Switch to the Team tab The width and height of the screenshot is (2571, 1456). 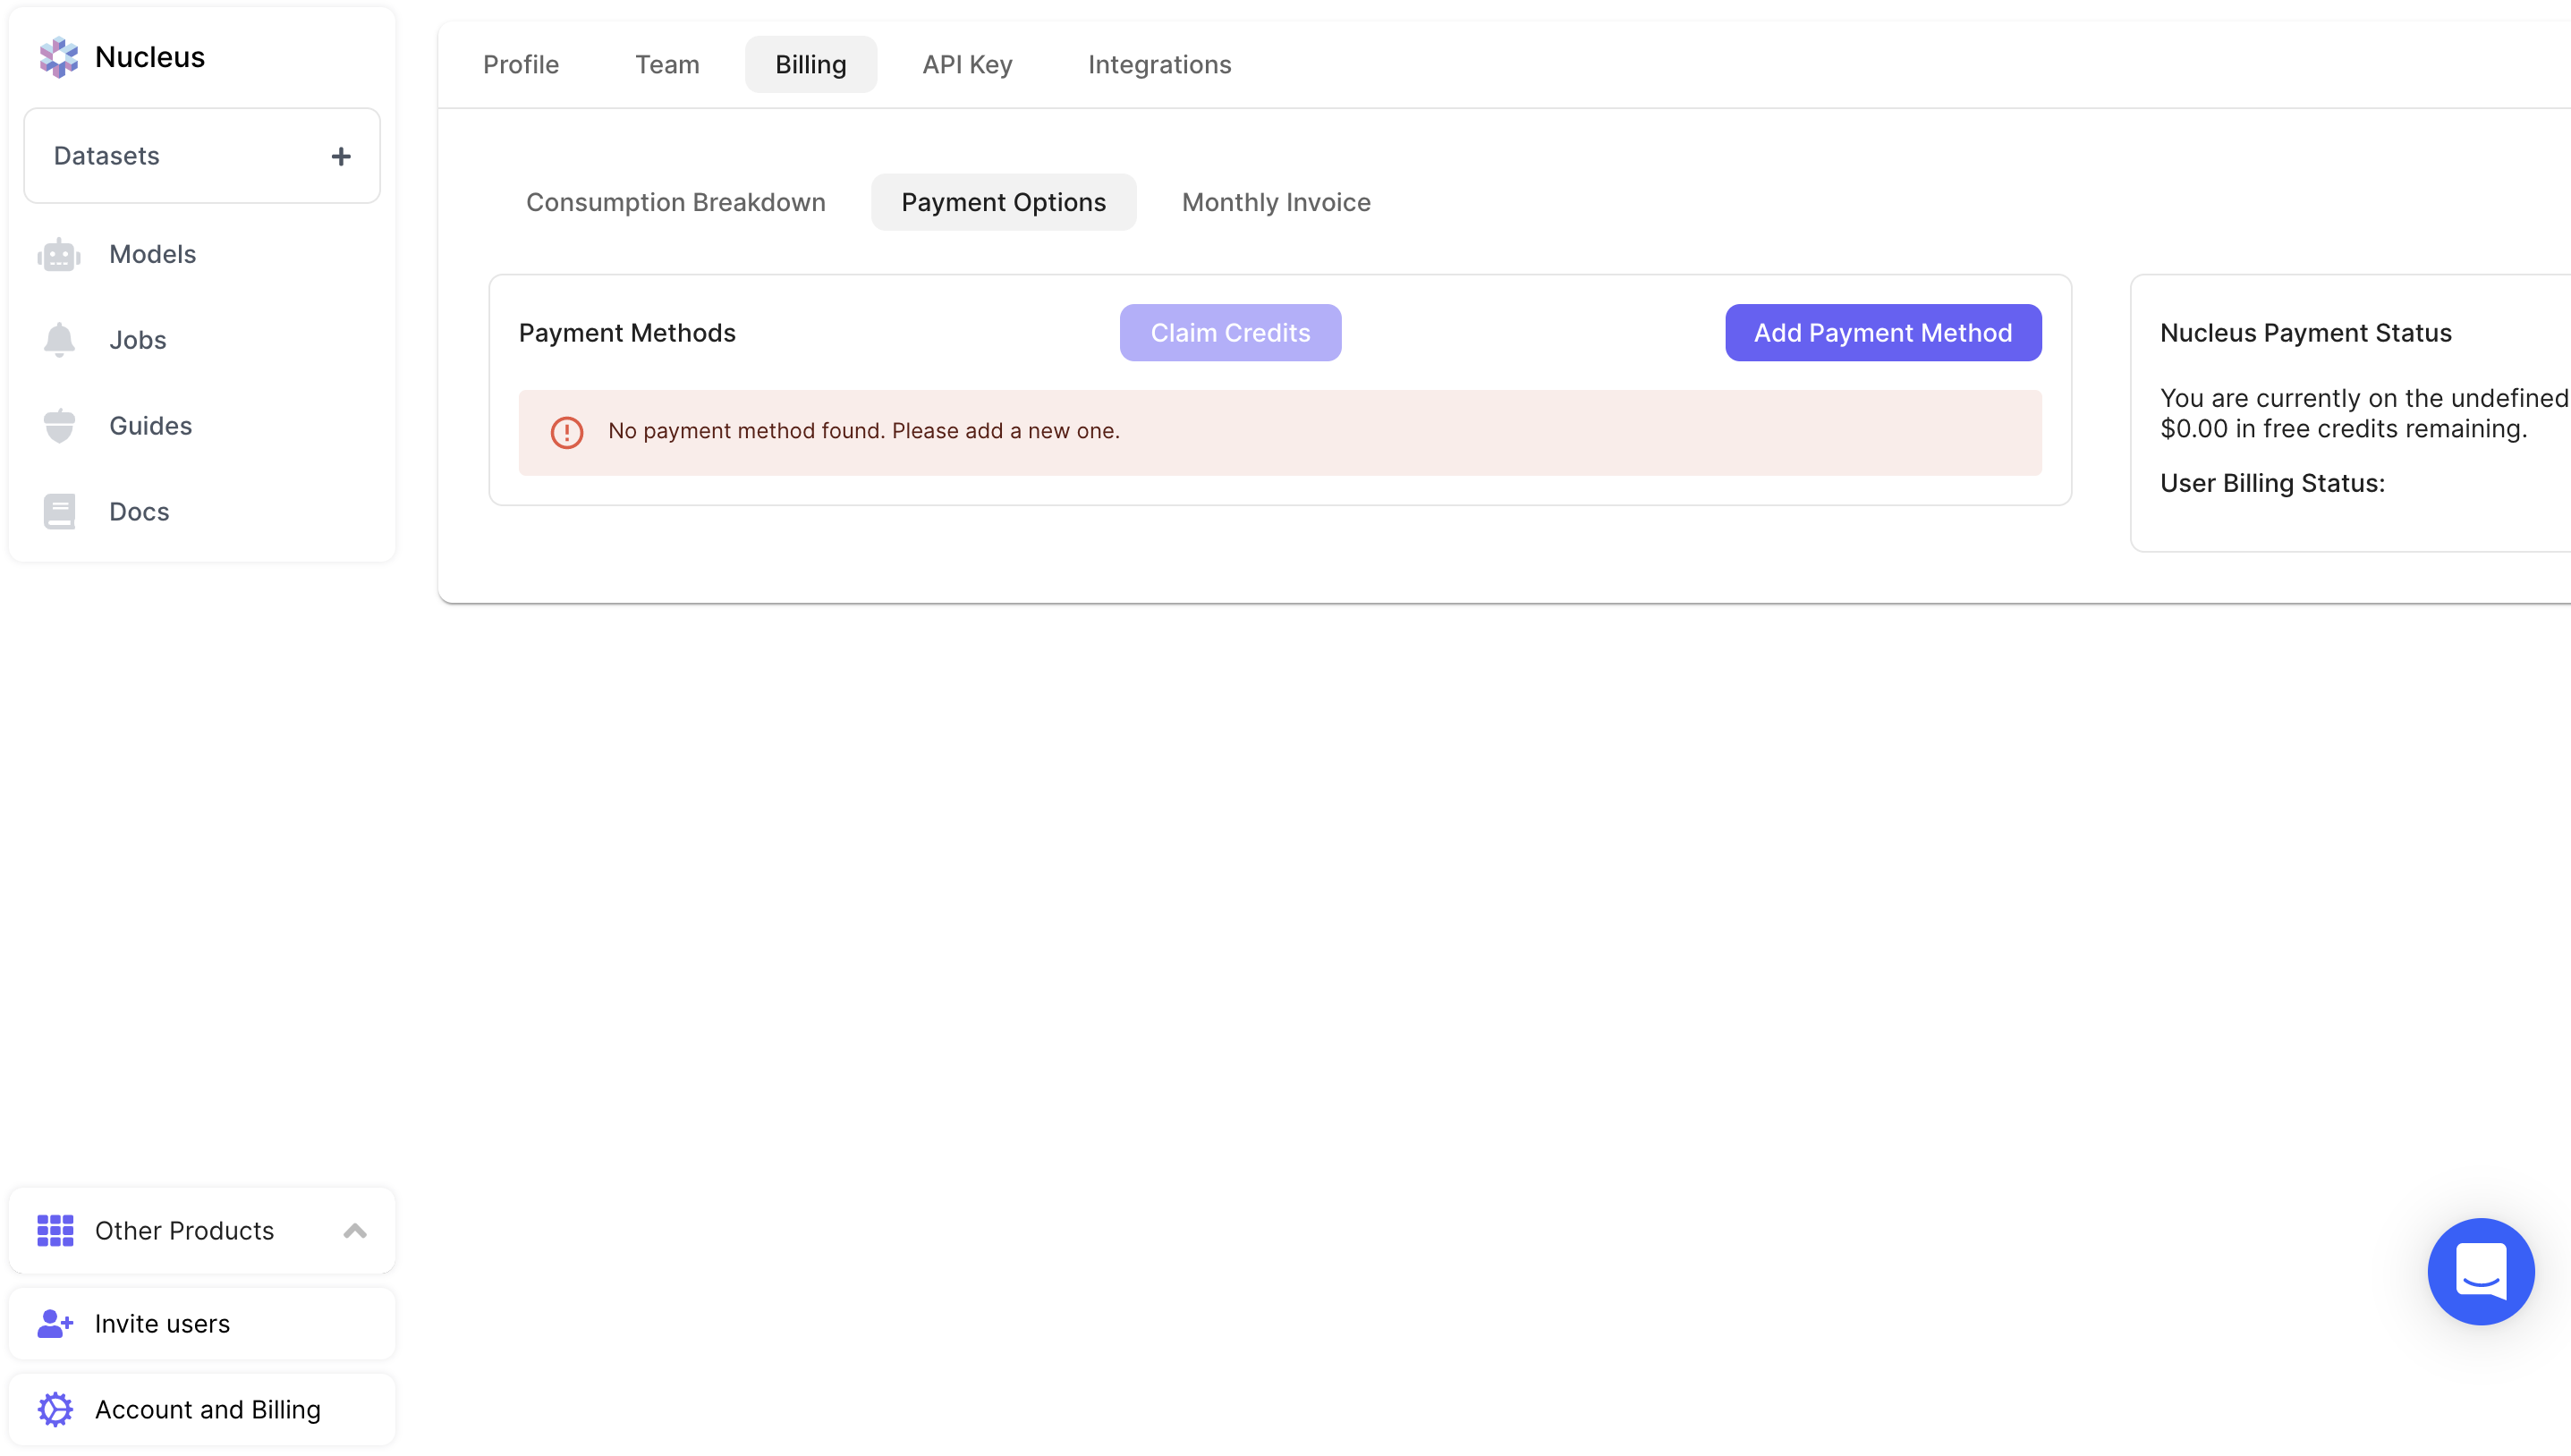tap(667, 65)
